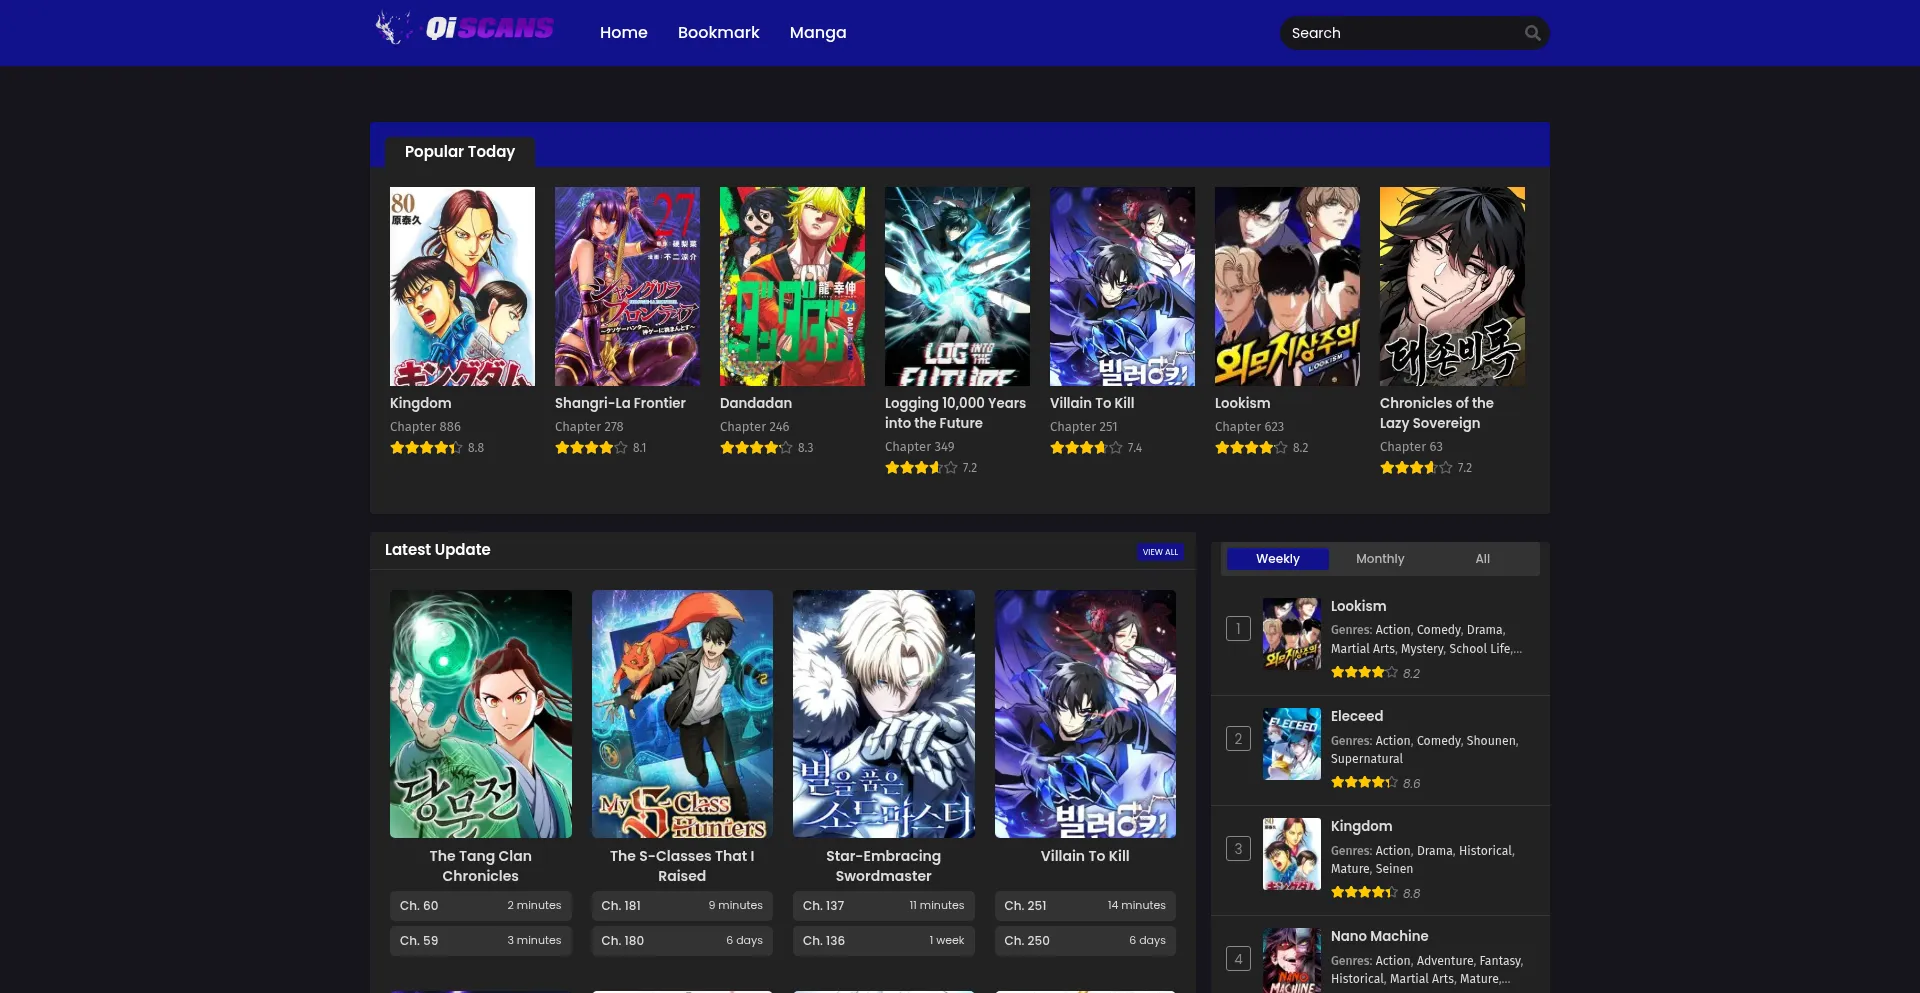Screen dimensions: 1920x993
Task: Click the VIEW ALL button
Action: (x=1160, y=552)
